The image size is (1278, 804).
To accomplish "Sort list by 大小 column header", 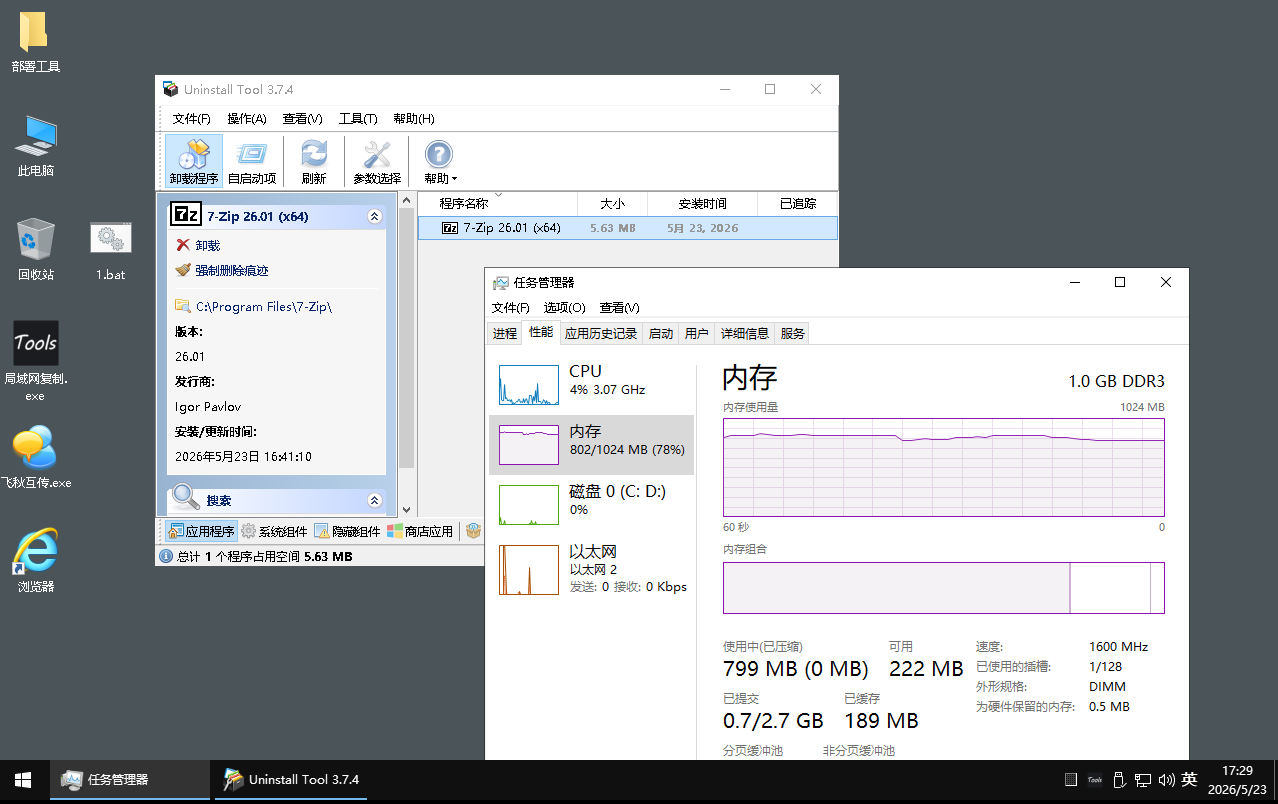I will point(612,203).
